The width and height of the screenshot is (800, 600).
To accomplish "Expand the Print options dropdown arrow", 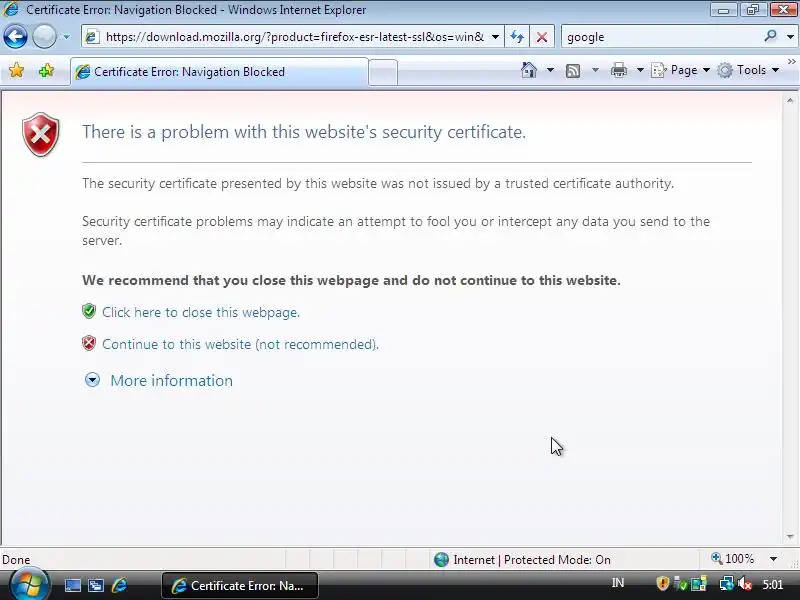I will click(640, 70).
